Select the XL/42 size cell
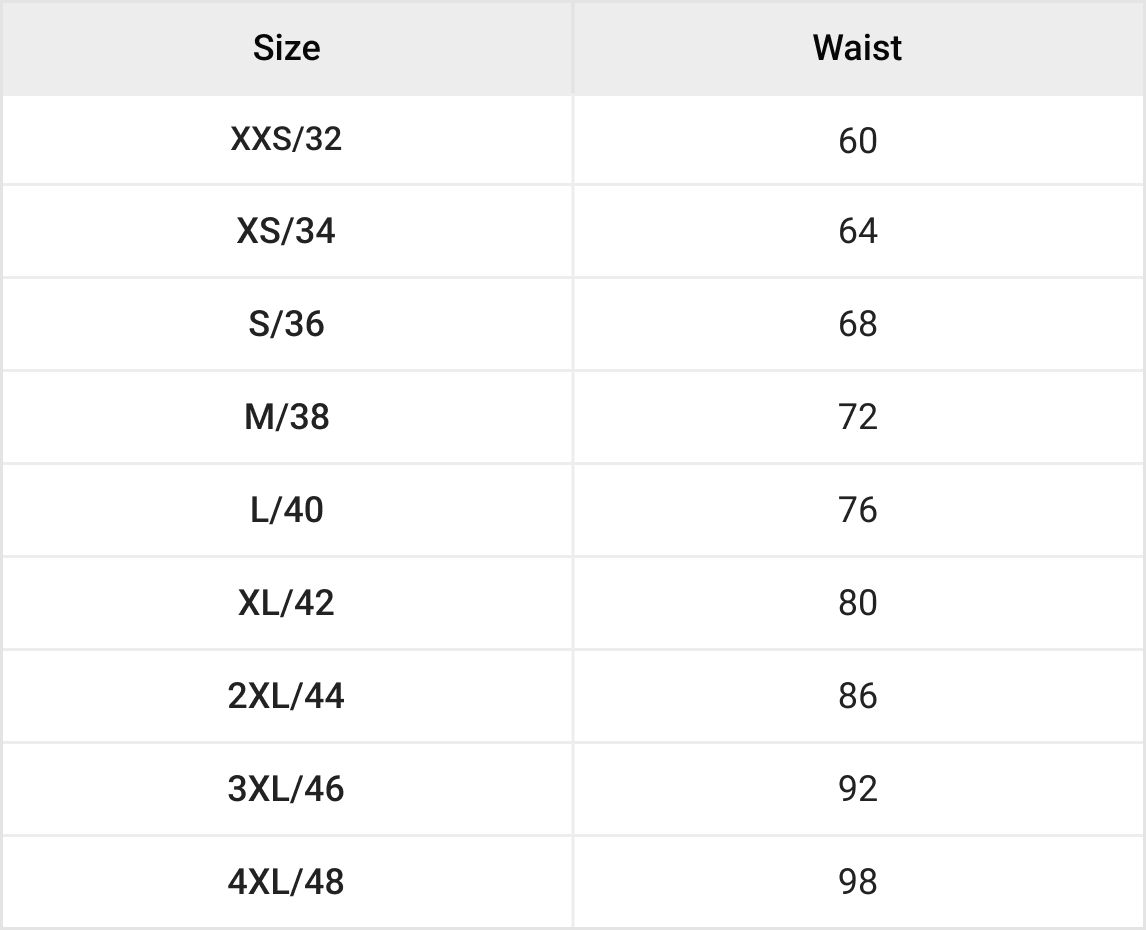 coord(286,602)
